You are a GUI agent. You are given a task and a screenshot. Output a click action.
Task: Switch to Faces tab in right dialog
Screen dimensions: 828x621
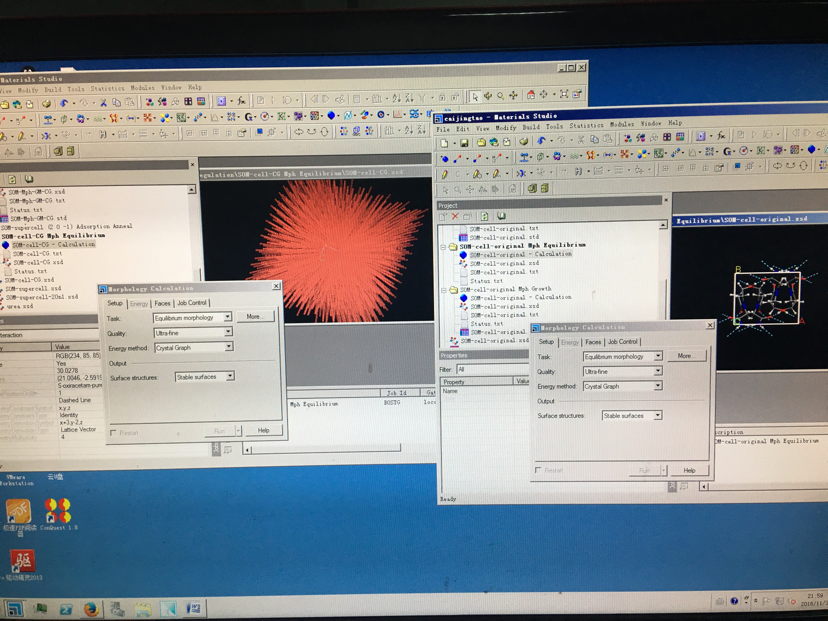pos(592,342)
